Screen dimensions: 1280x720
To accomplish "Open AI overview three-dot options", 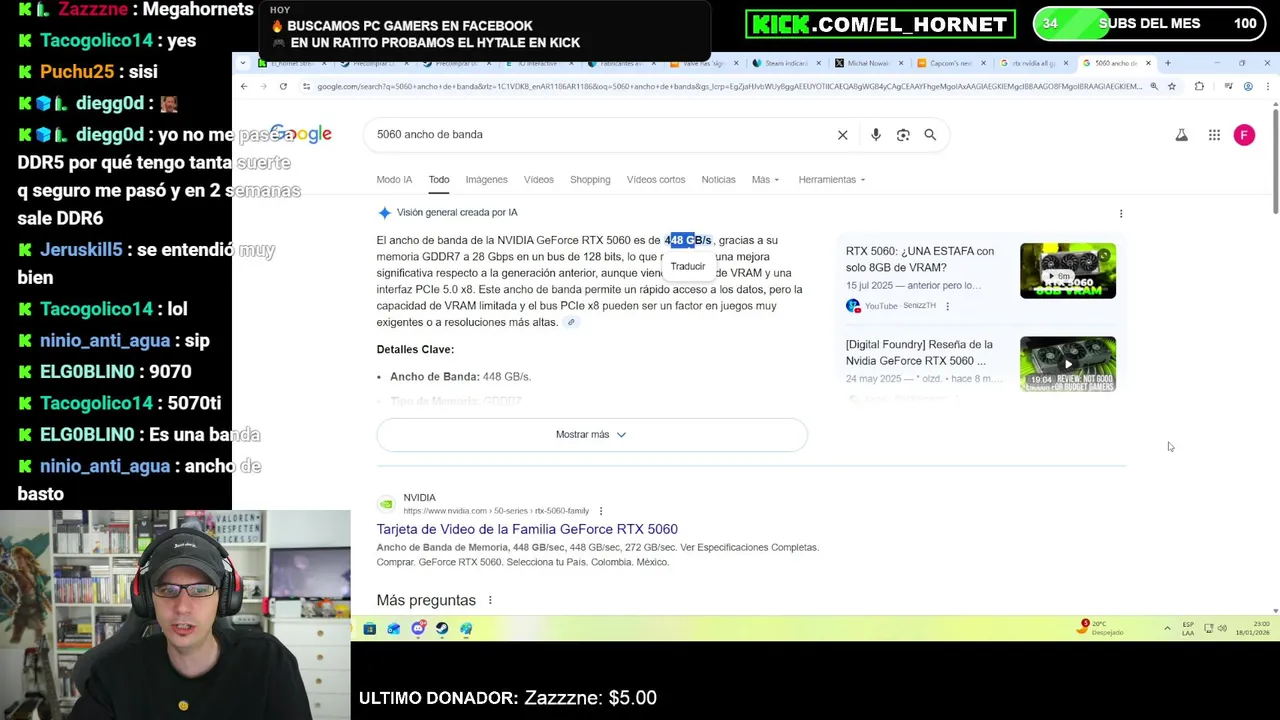I will click(1121, 213).
